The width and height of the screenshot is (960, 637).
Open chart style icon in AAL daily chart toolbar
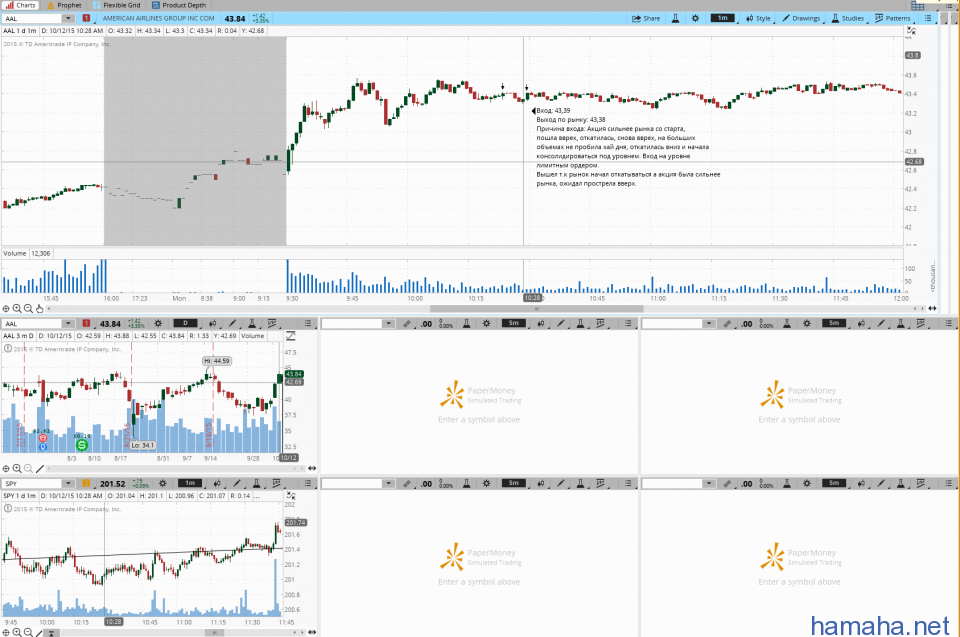tap(212, 323)
